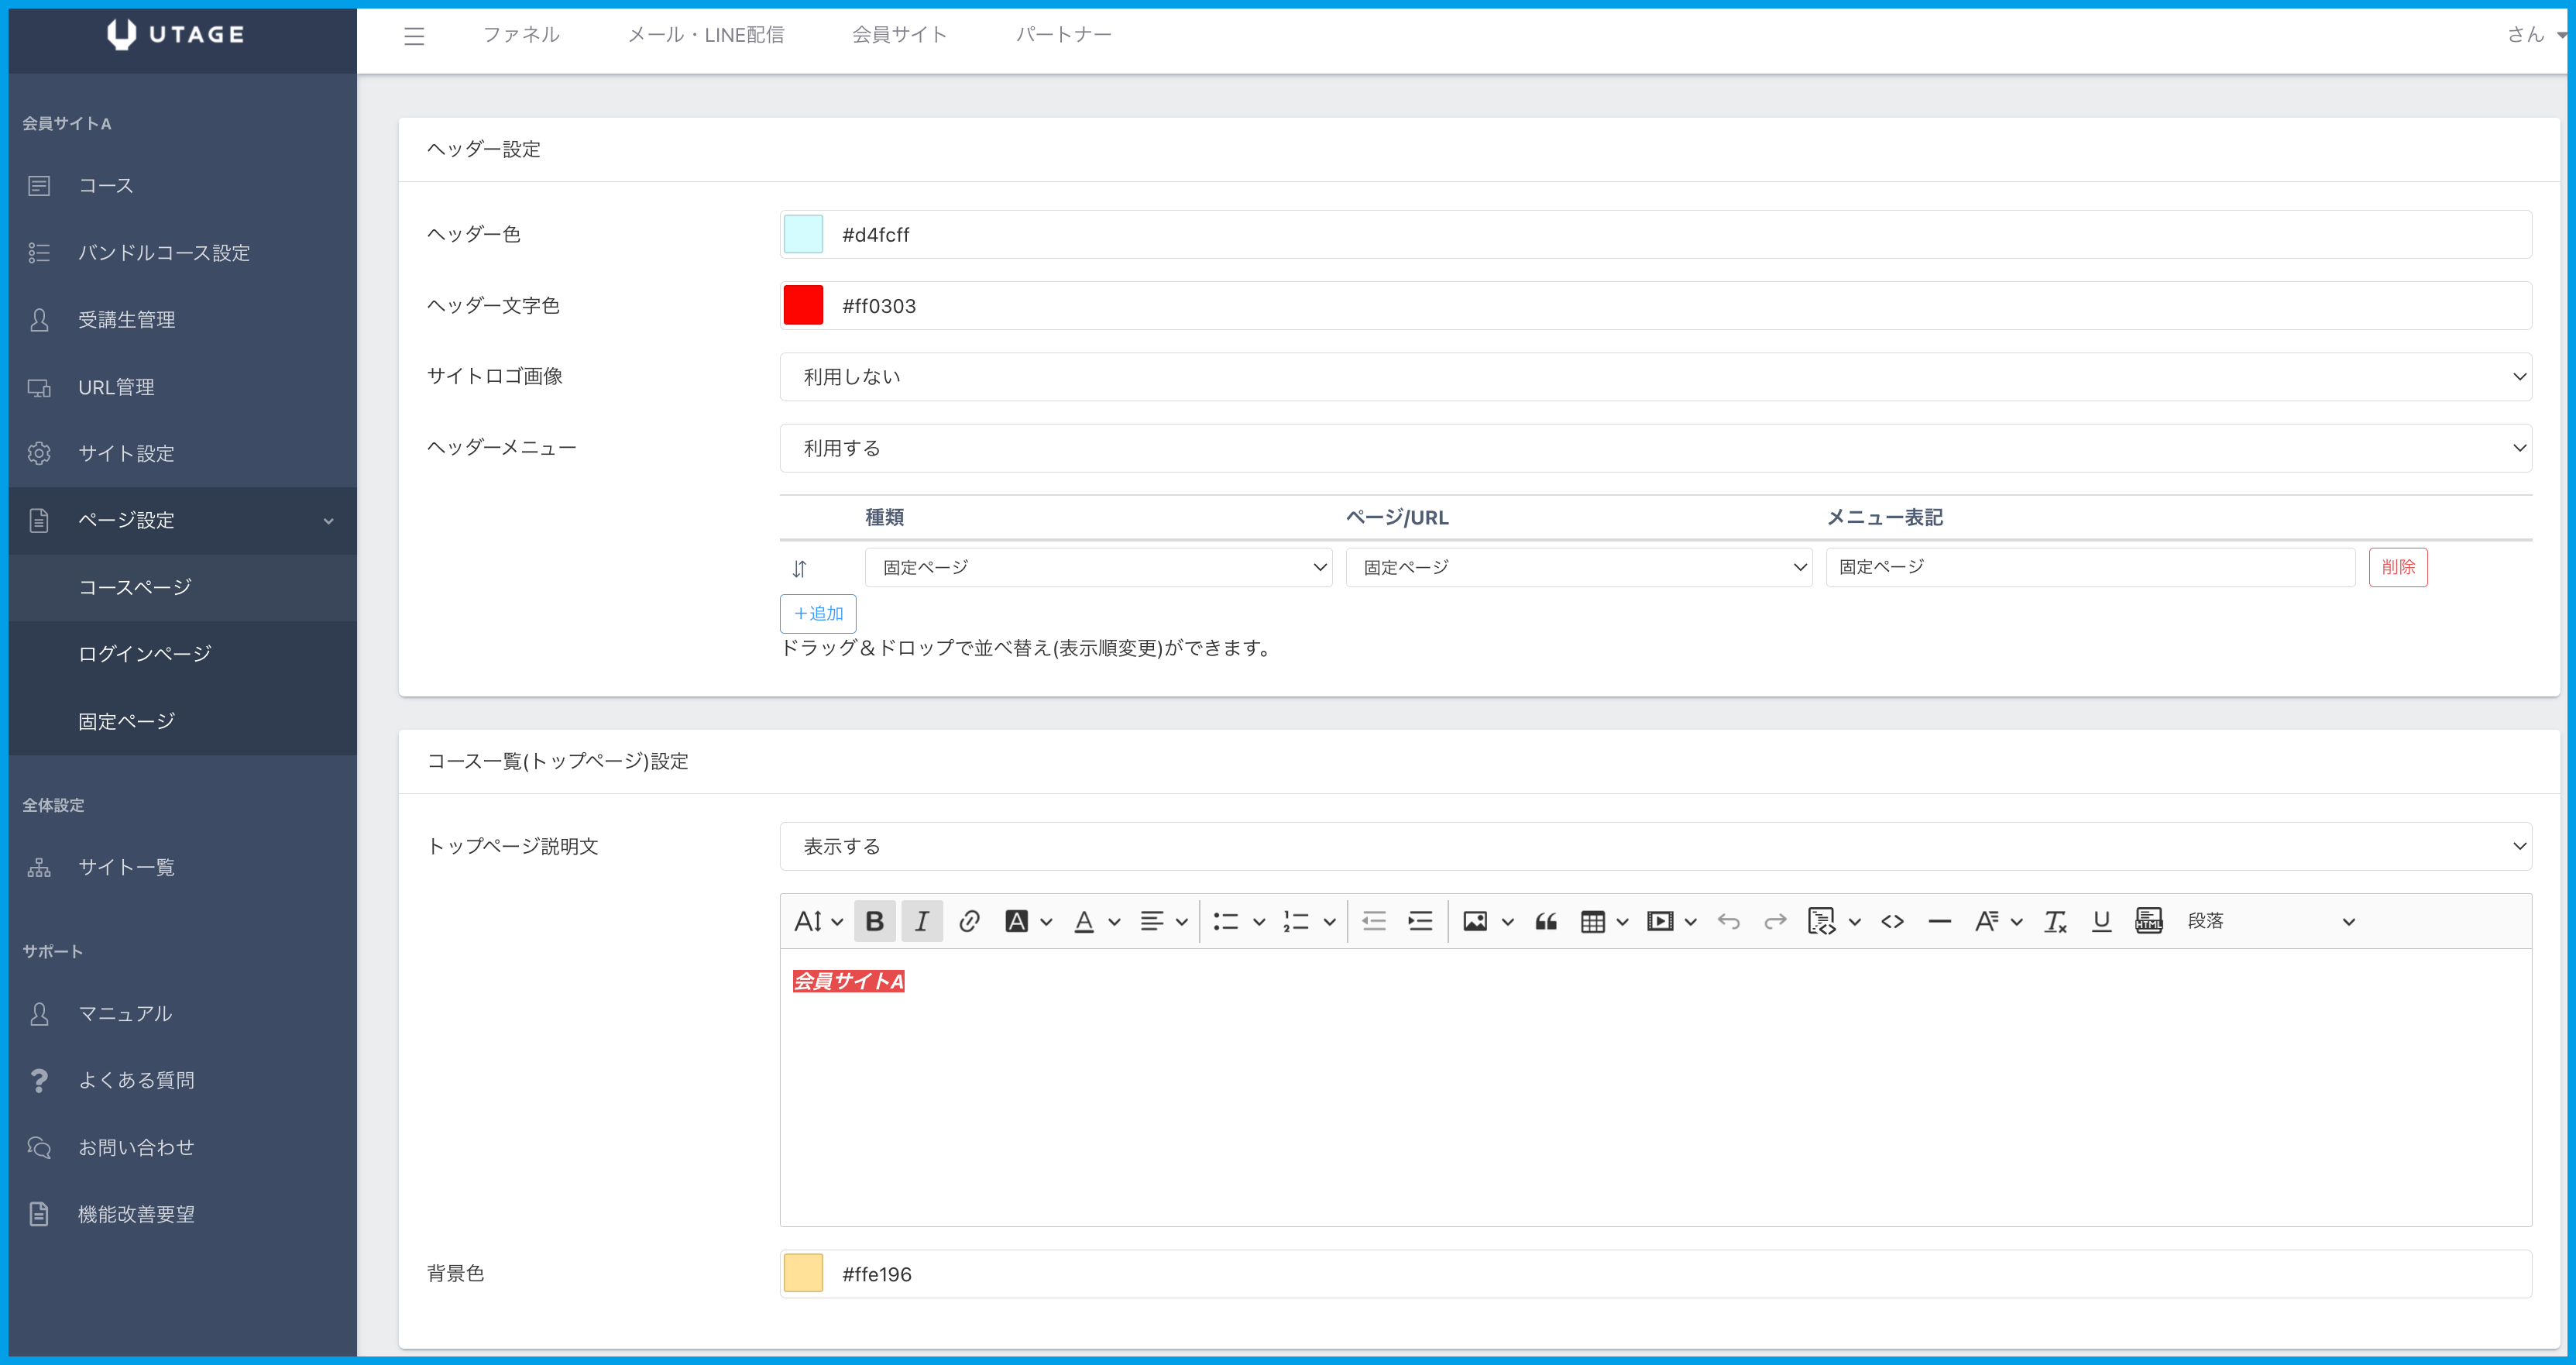This screenshot has width=2576, height=1365.
Task: Click the undo arrow in the editor
Action: [x=1728, y=921]
